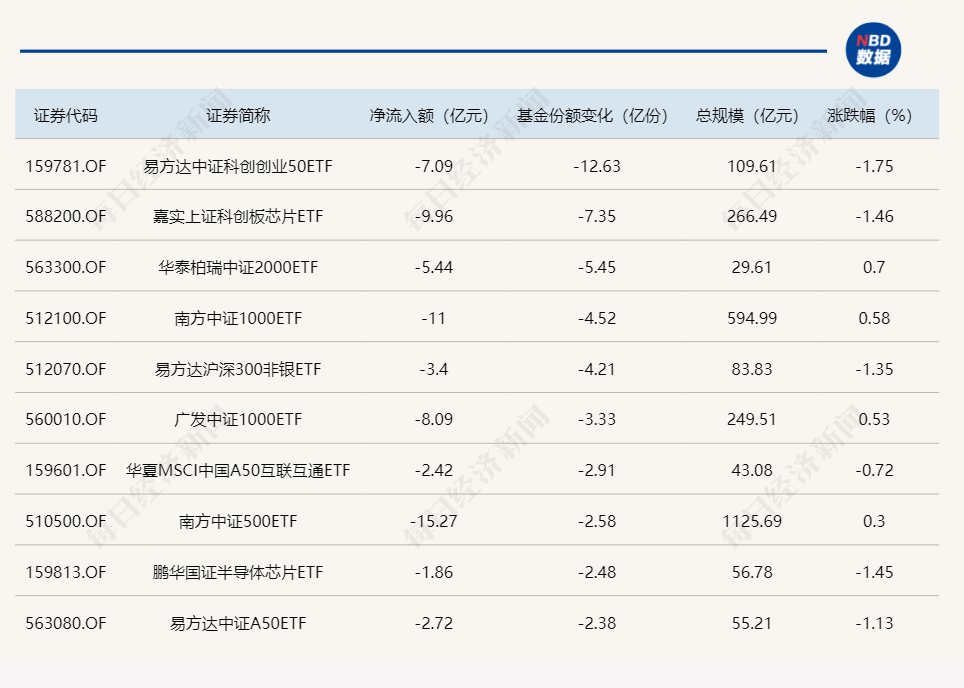
Task: Click the 涨跌幅（%） column header
Action: pos(874,115)
